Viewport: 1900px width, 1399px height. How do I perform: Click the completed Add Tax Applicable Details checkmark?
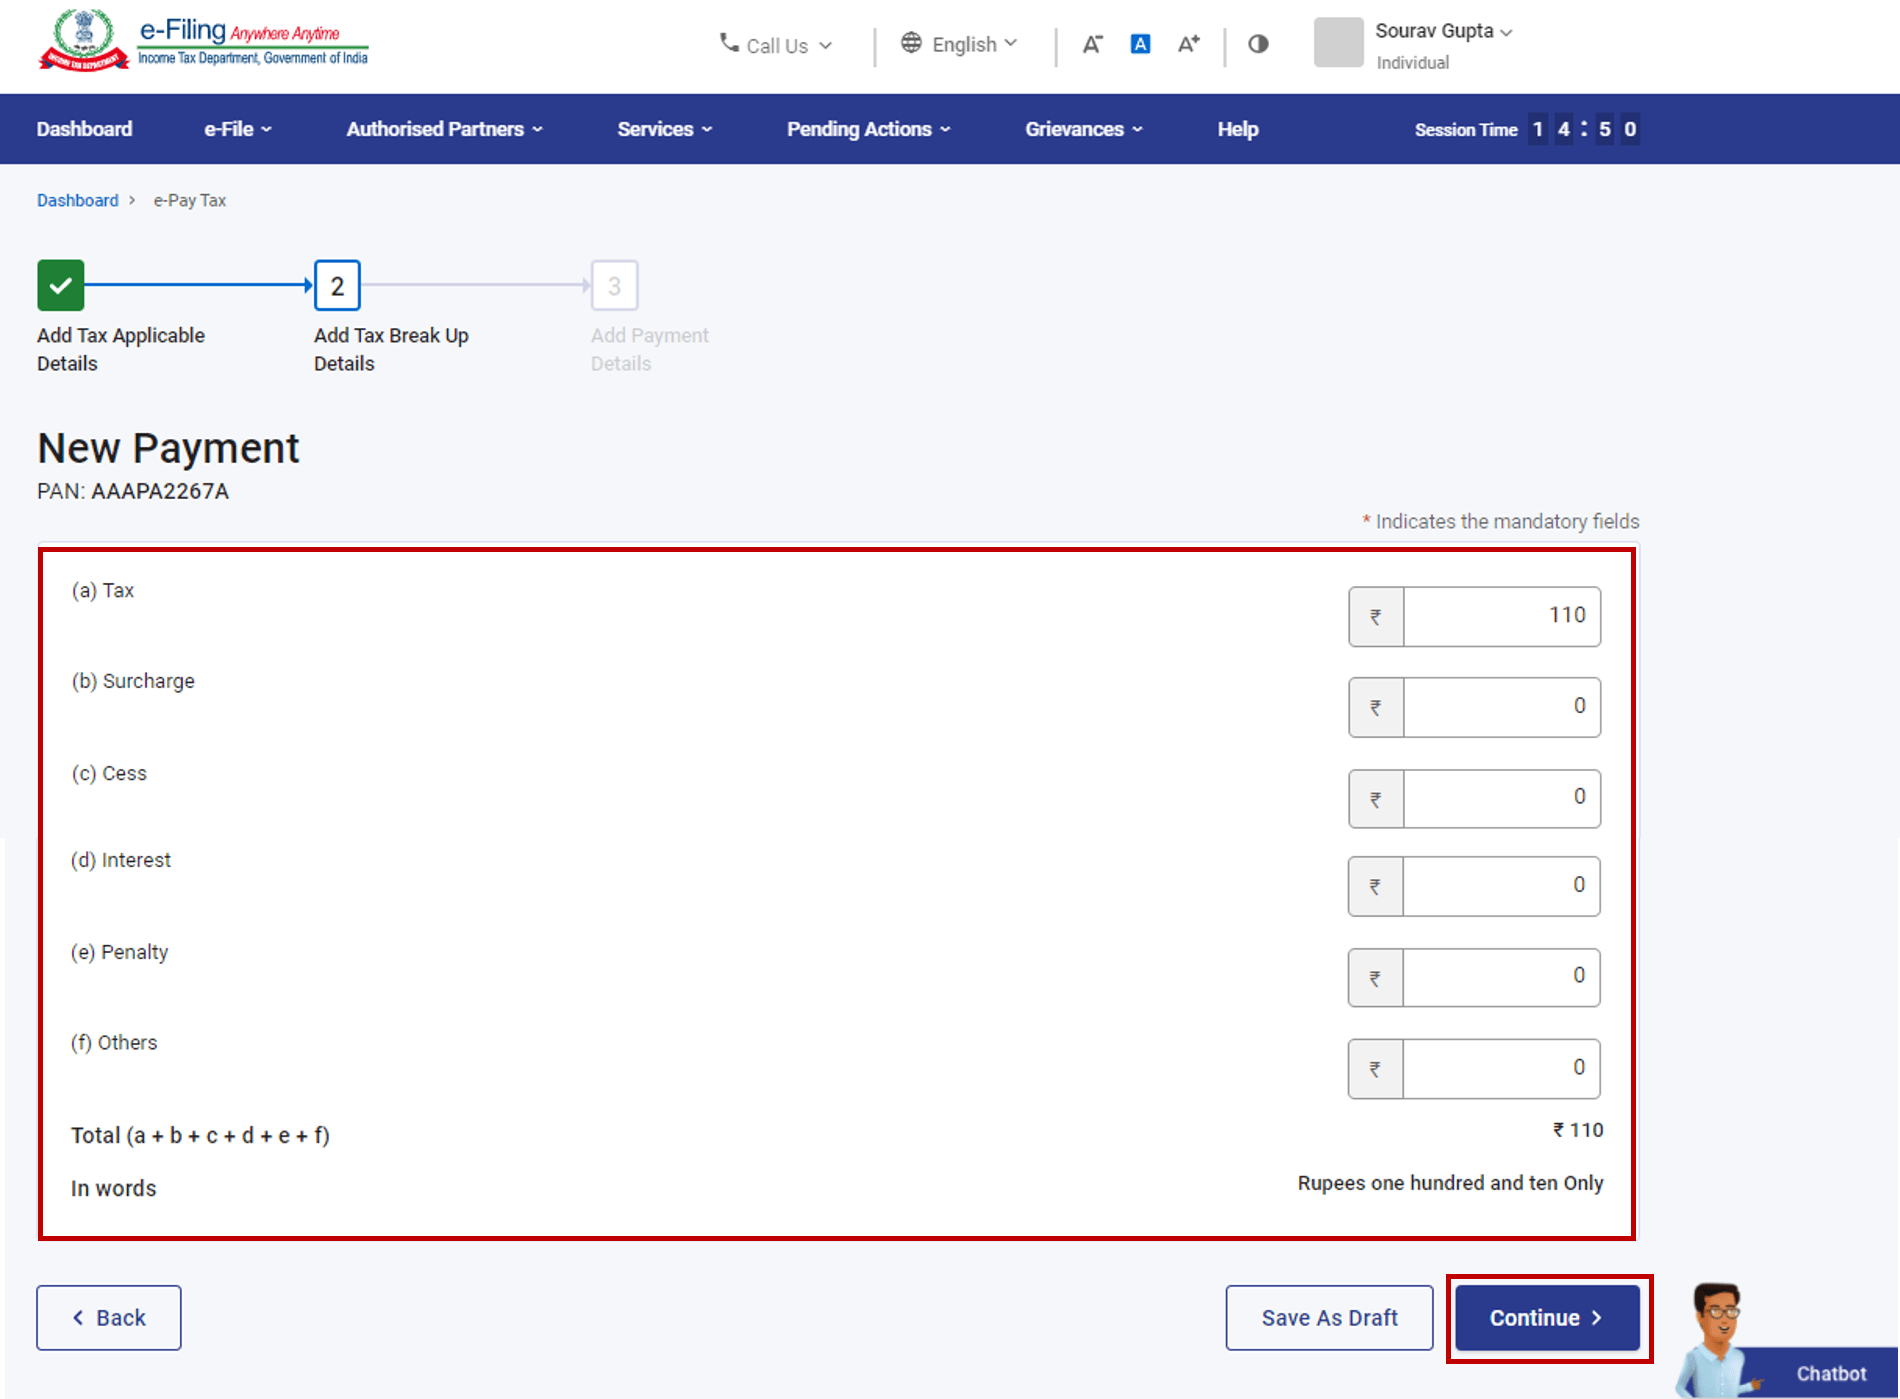click(x=60, y=285)
